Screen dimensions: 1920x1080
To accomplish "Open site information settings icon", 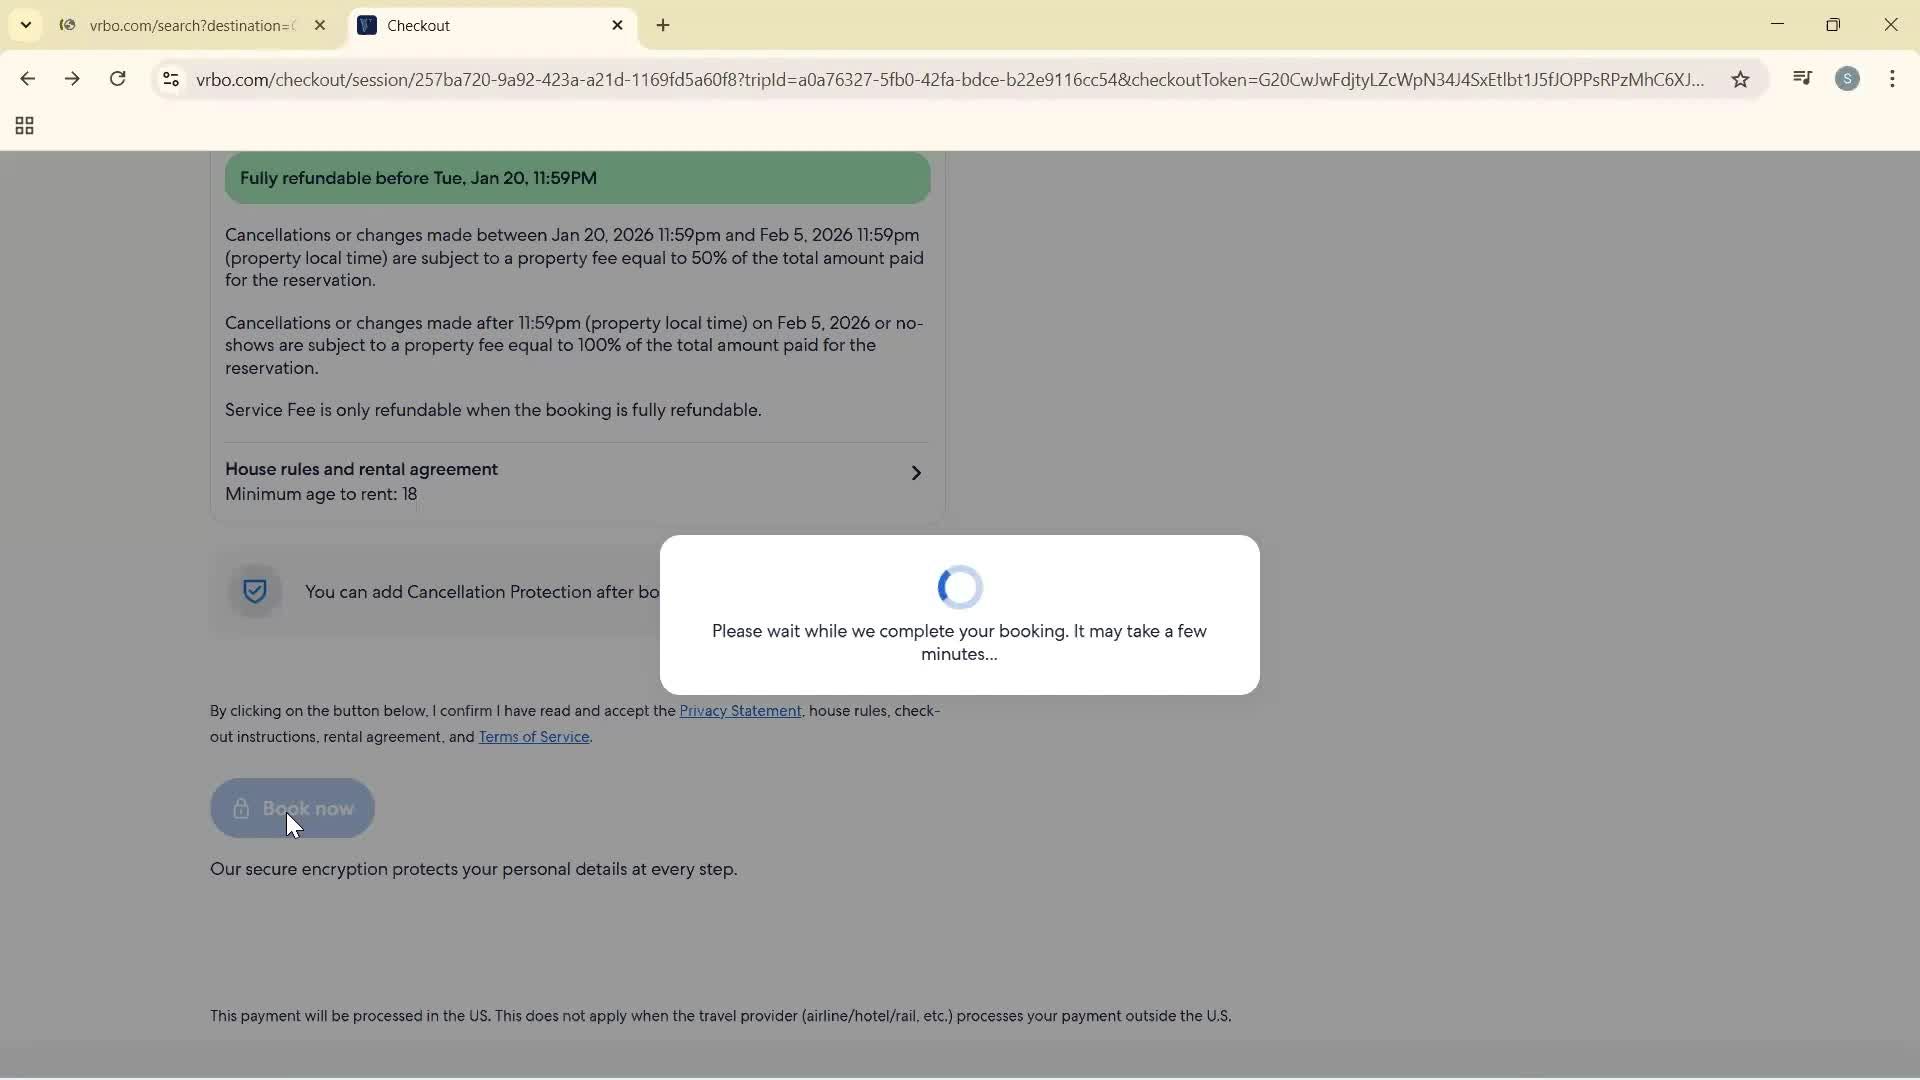I will (170, 80).
